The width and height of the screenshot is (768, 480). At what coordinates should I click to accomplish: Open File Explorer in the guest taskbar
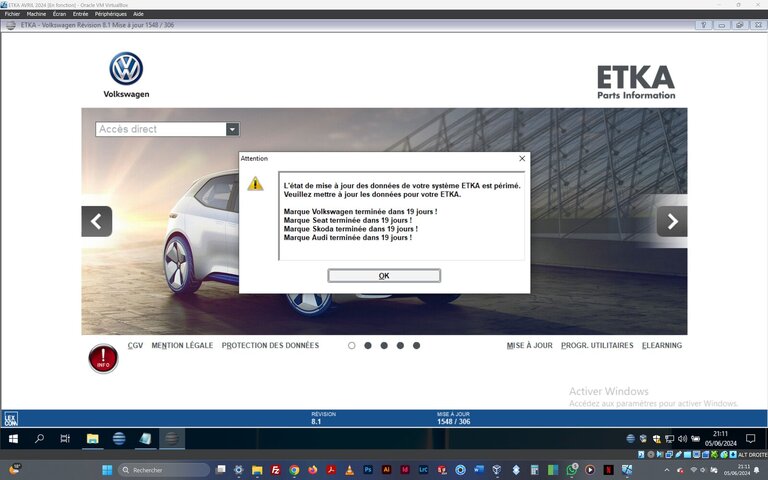(x=93, y=438)
